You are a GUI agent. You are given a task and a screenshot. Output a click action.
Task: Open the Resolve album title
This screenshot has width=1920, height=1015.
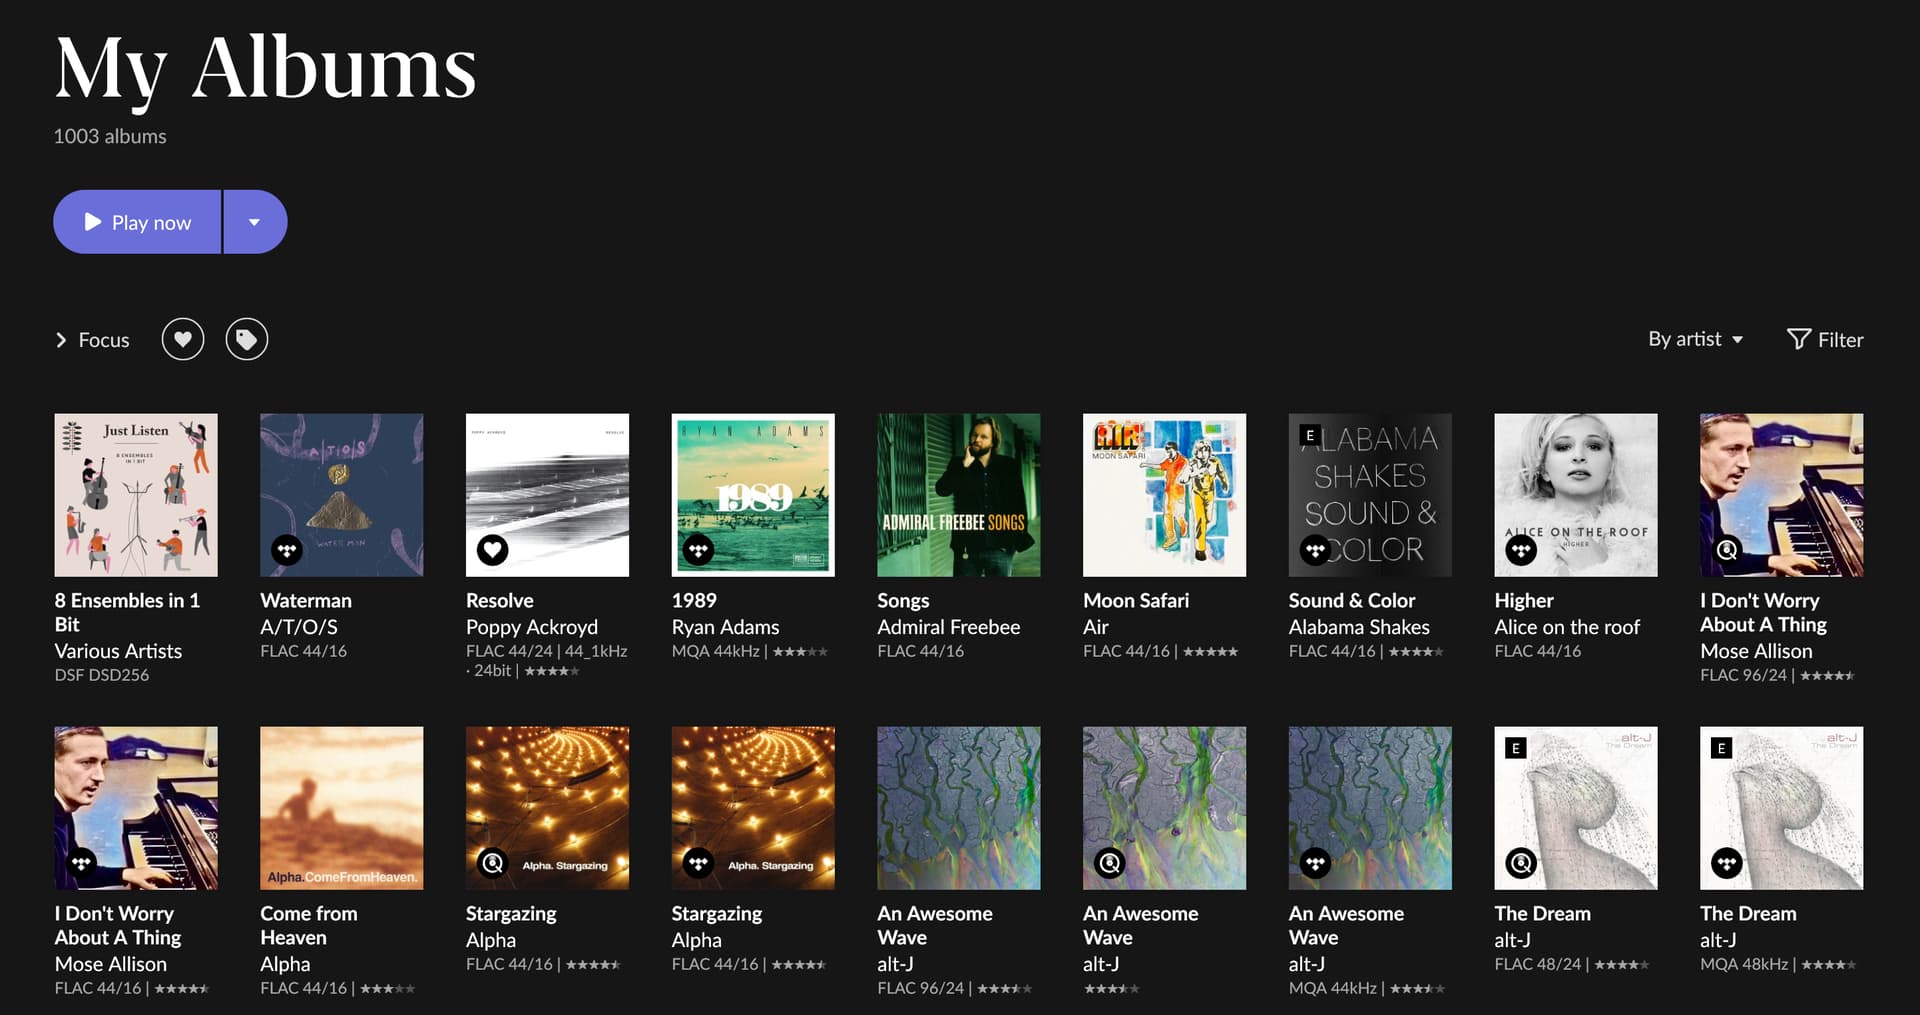tap(500, 601)
